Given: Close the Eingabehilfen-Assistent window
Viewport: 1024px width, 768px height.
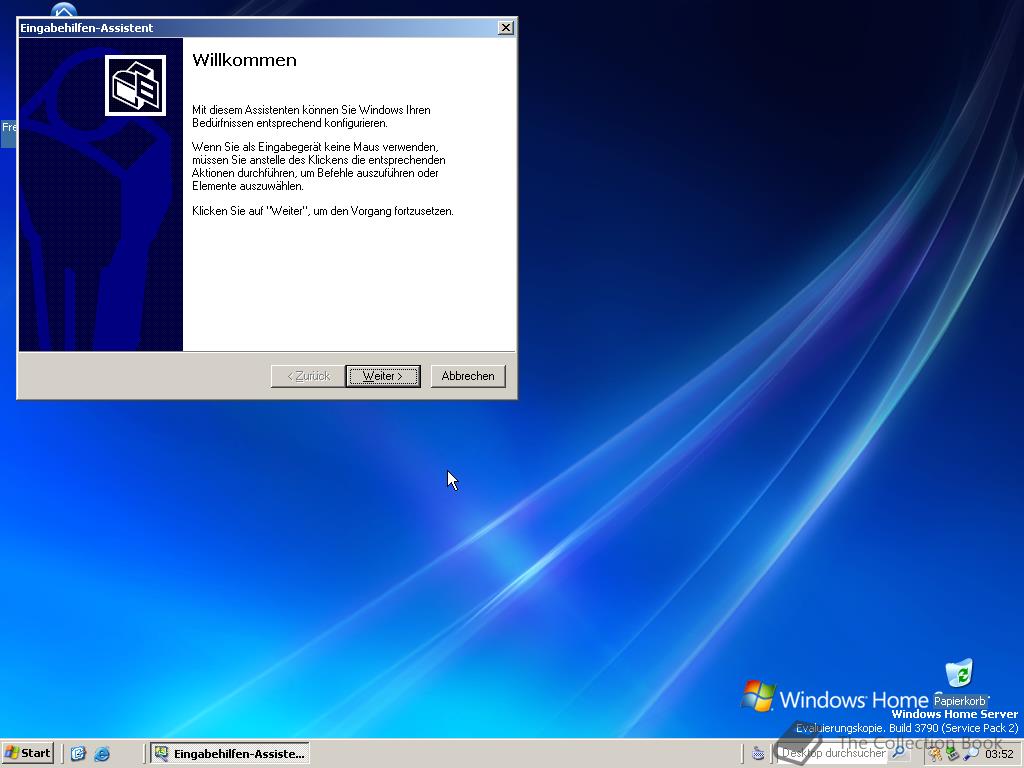Looking at the screenshot, I should click(505, 27).
